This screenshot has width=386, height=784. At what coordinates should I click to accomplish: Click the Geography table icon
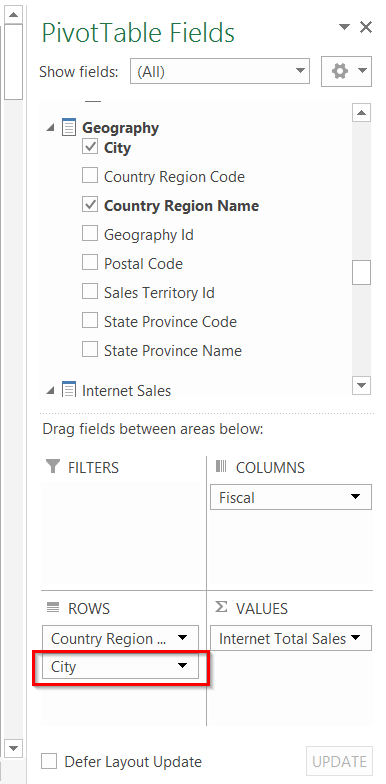tap(68, 128)
